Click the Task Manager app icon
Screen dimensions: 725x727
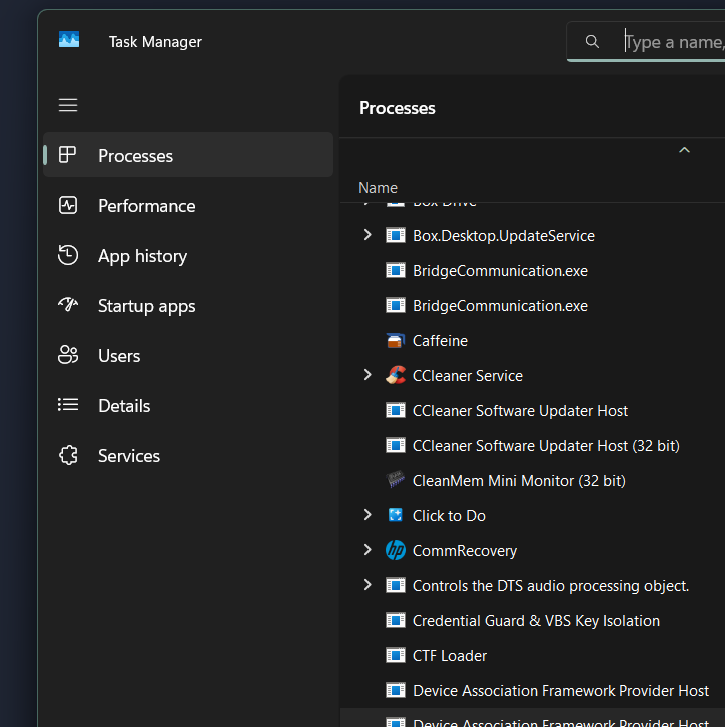[69, 40]
